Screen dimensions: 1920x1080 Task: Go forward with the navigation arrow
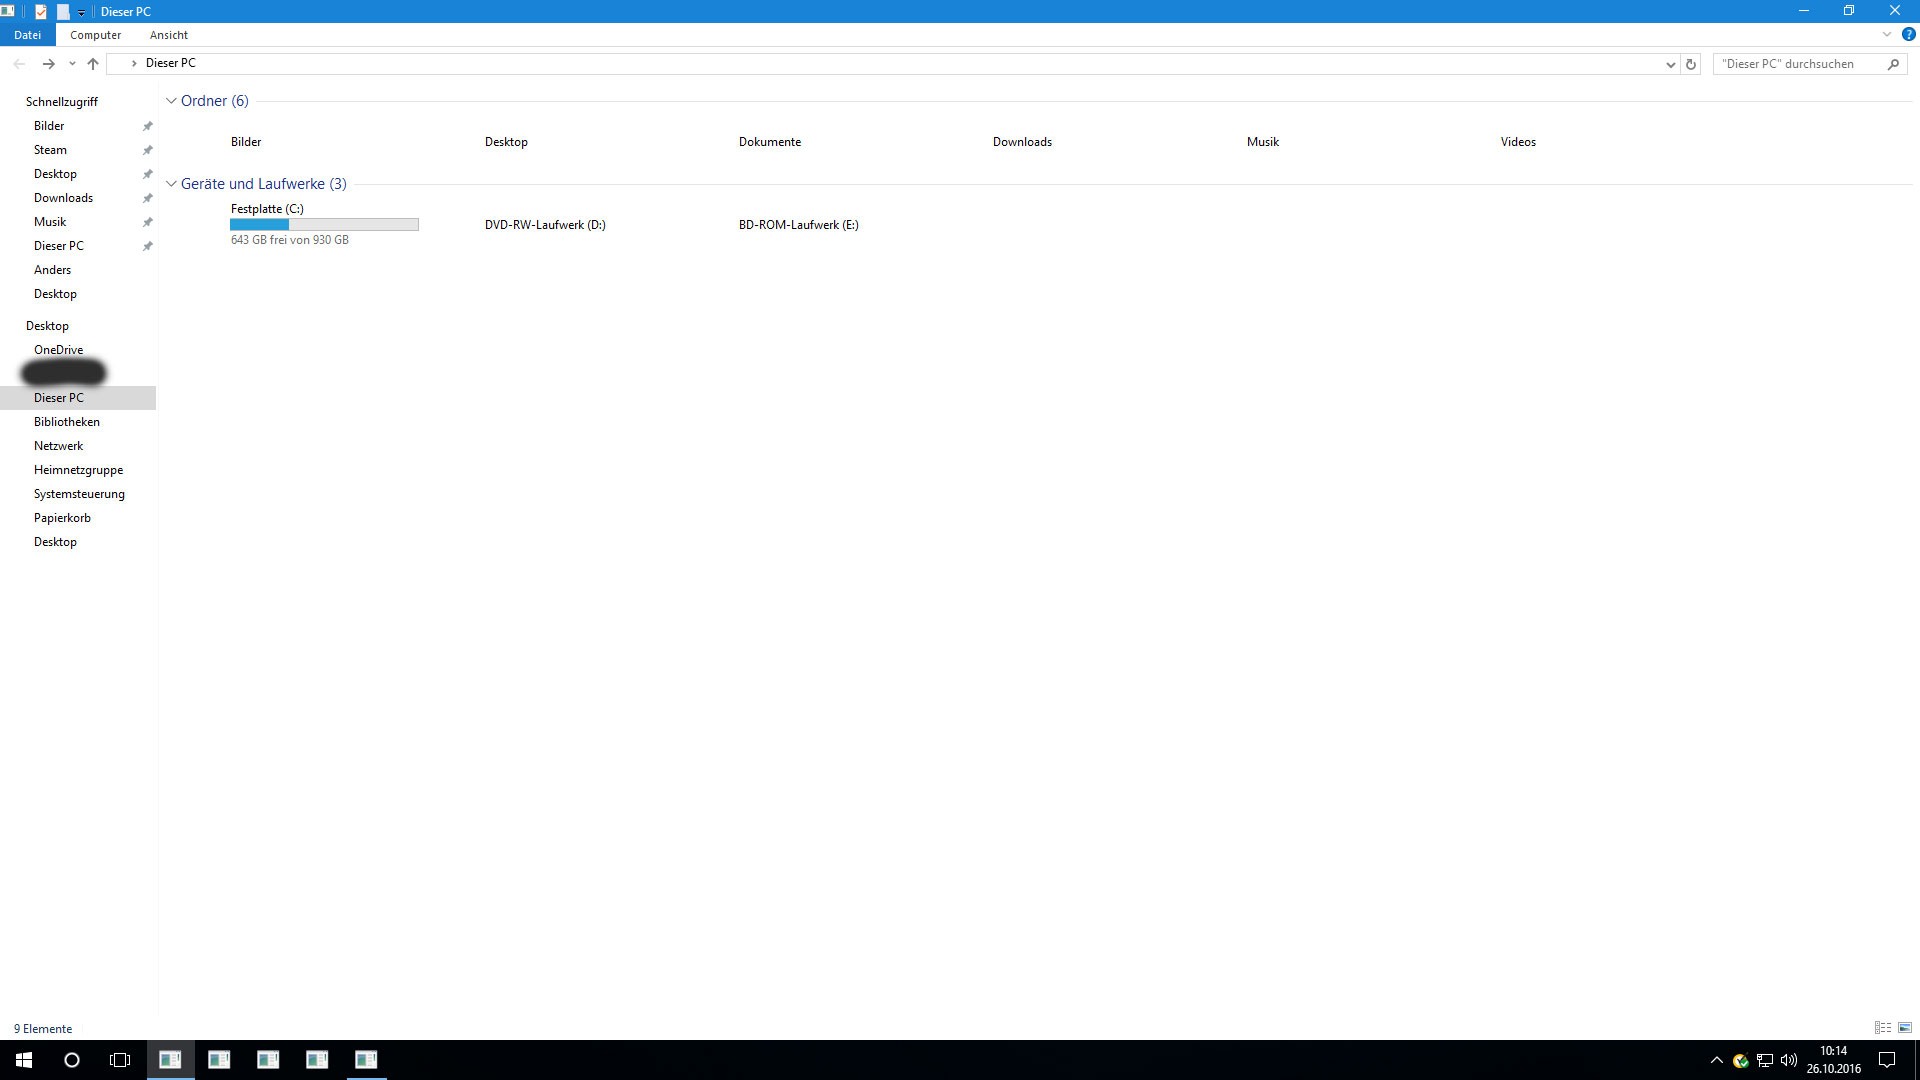coord(48,64)
